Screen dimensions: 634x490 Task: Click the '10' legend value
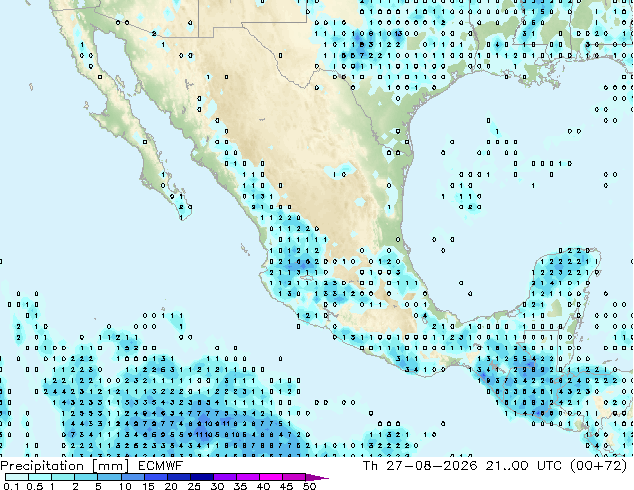point(125,486)
